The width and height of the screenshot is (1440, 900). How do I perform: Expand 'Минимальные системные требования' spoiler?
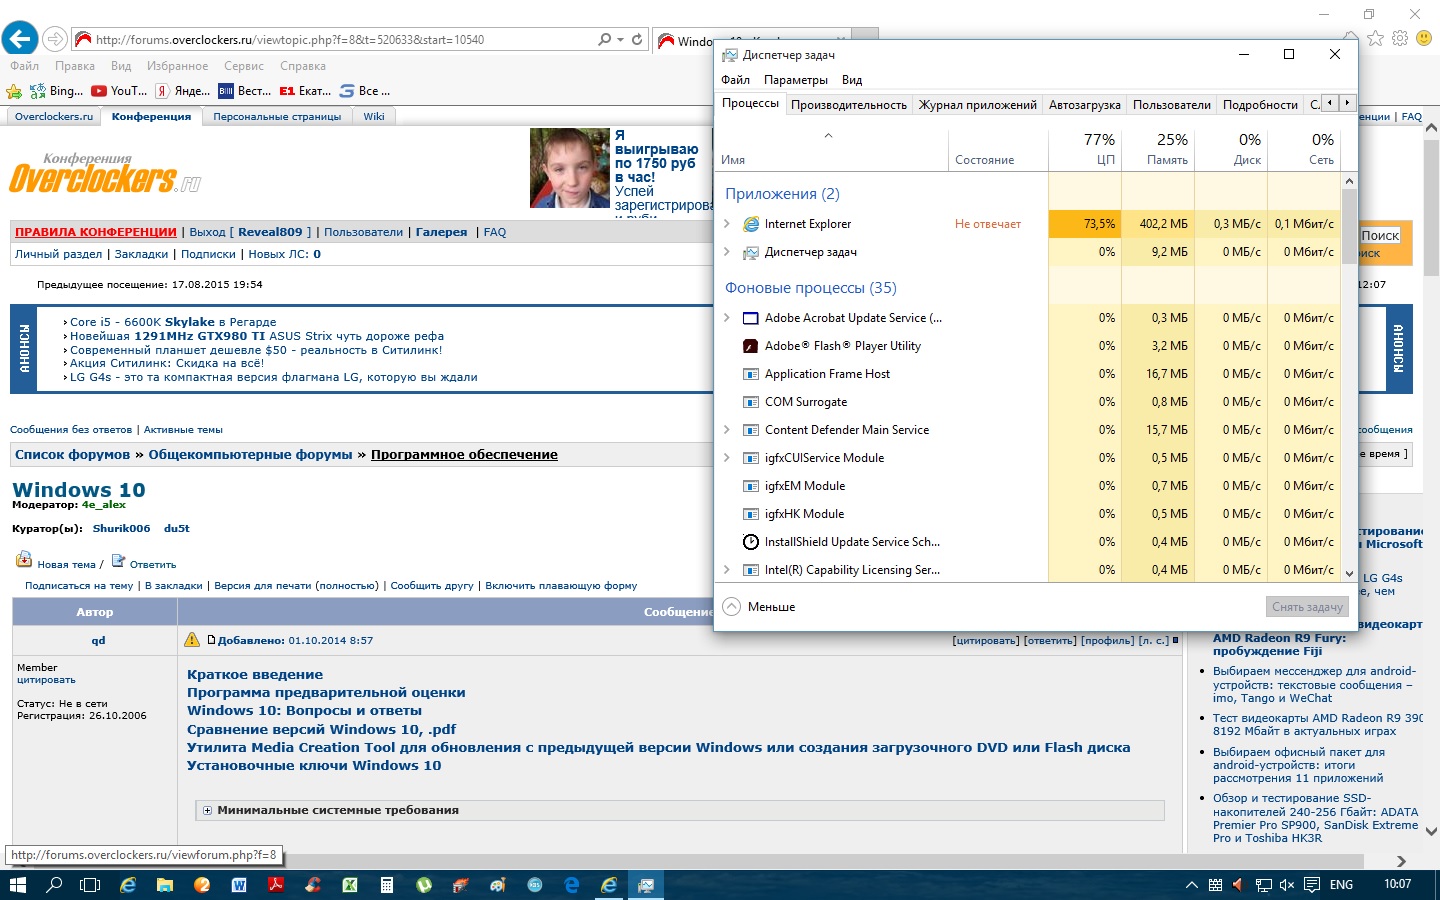point(207,810)
